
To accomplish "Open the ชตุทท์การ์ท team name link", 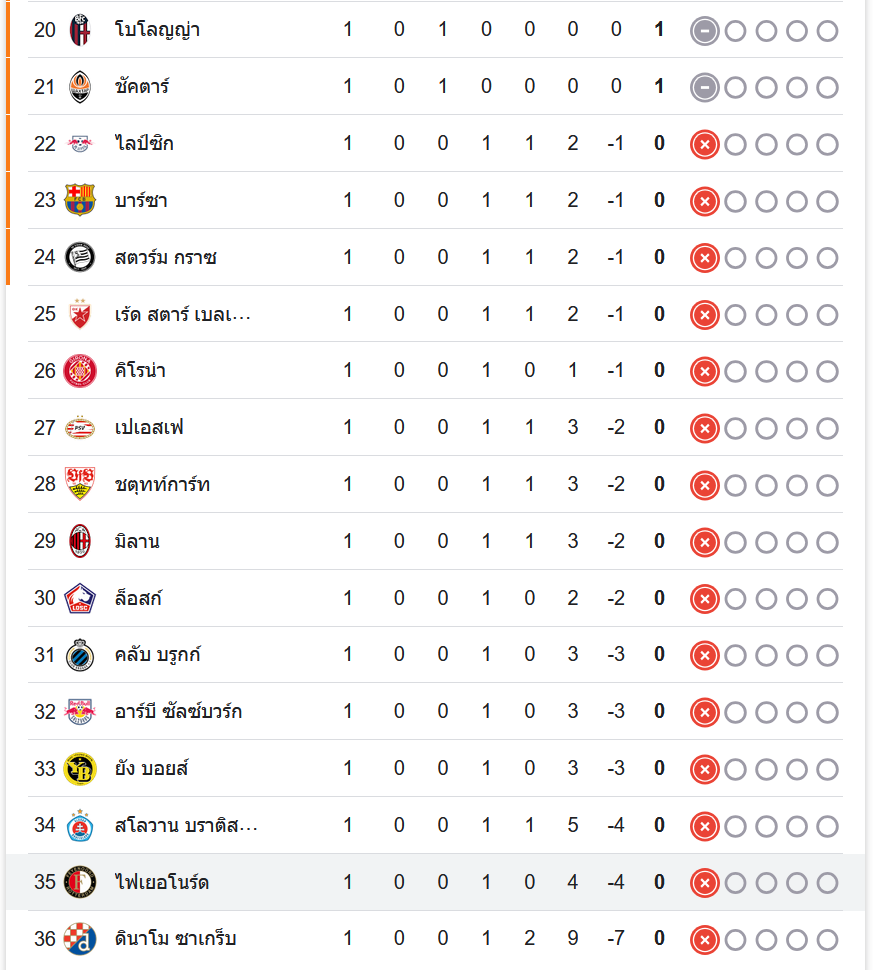I will coord(162,485).
